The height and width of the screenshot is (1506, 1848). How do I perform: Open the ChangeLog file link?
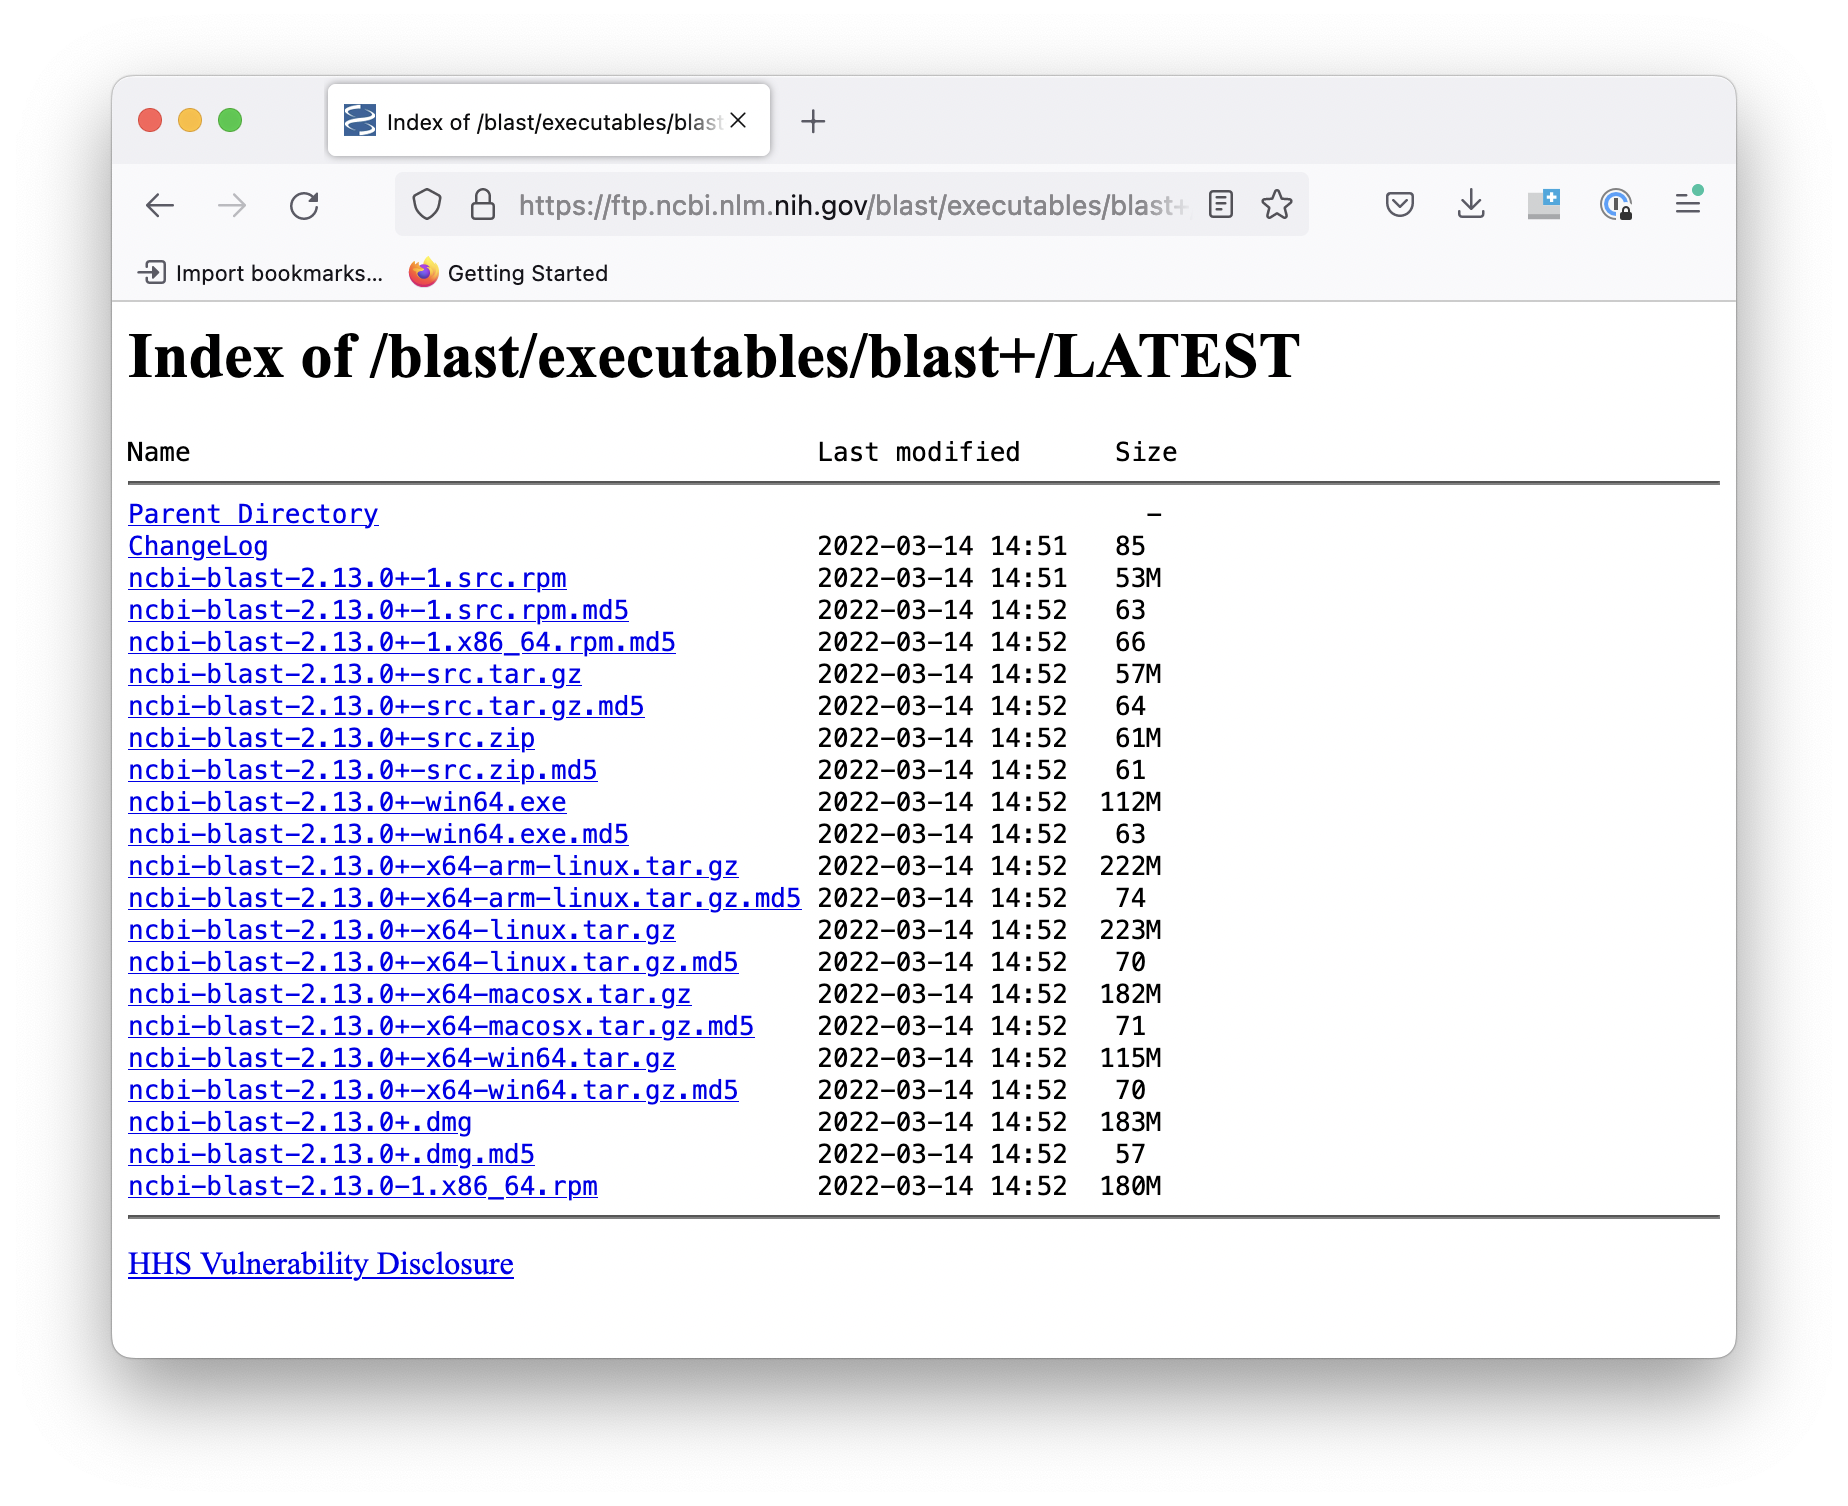198,546
